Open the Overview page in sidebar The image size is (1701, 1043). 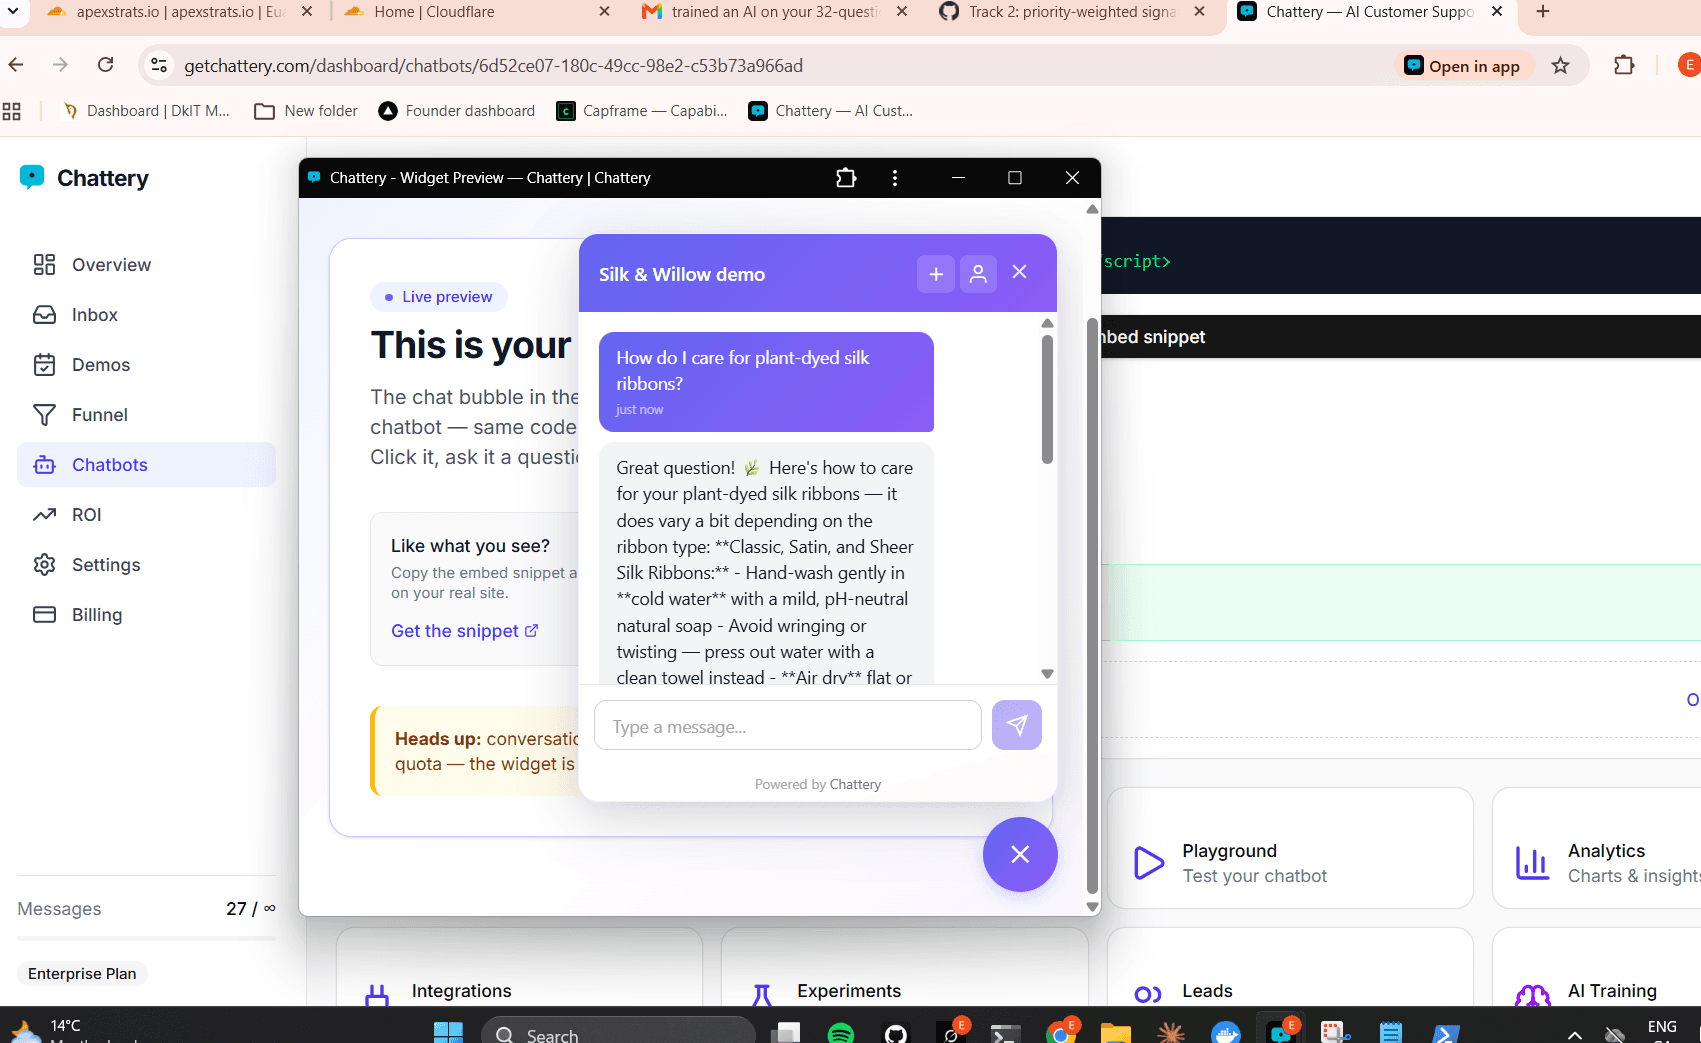(x=146, y=265)
